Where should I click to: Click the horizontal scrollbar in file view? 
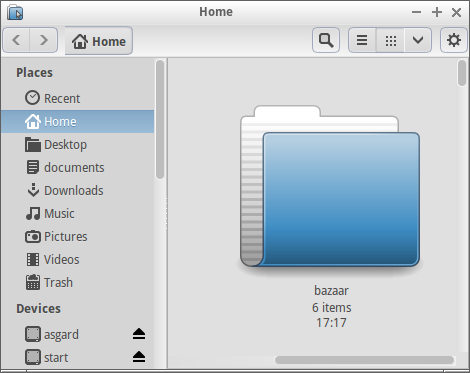364,360
